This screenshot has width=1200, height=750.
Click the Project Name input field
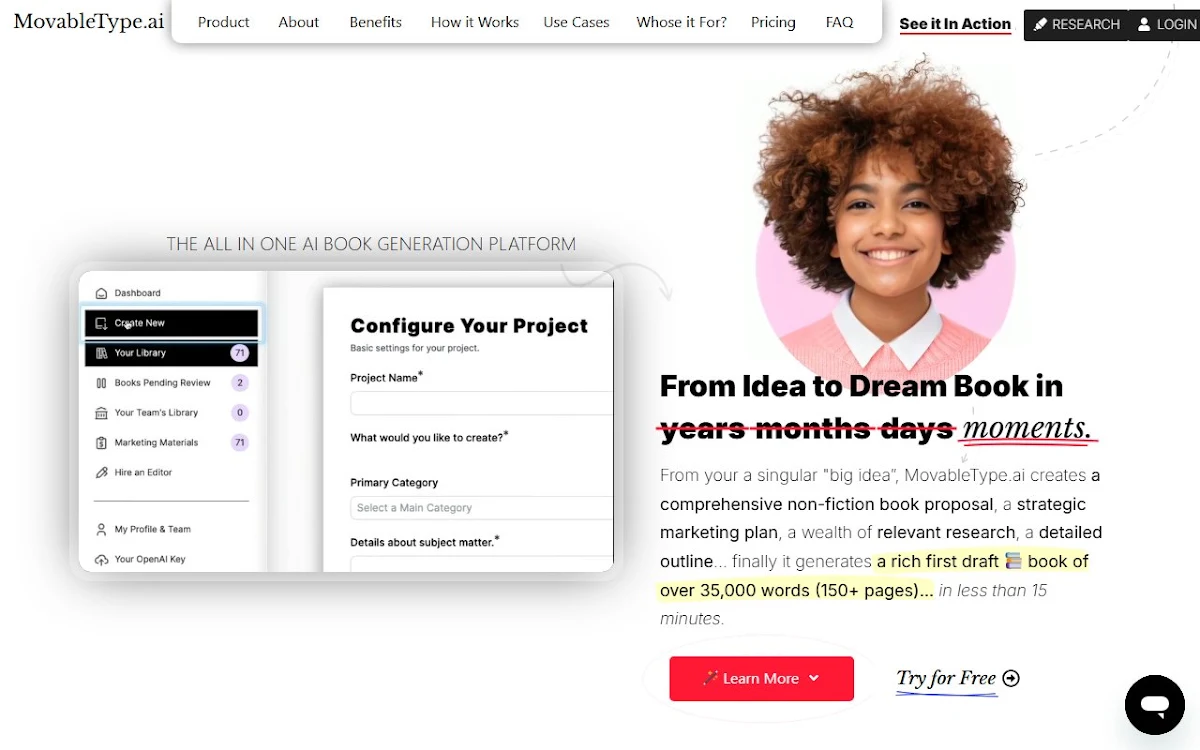(x=481, y=403)
